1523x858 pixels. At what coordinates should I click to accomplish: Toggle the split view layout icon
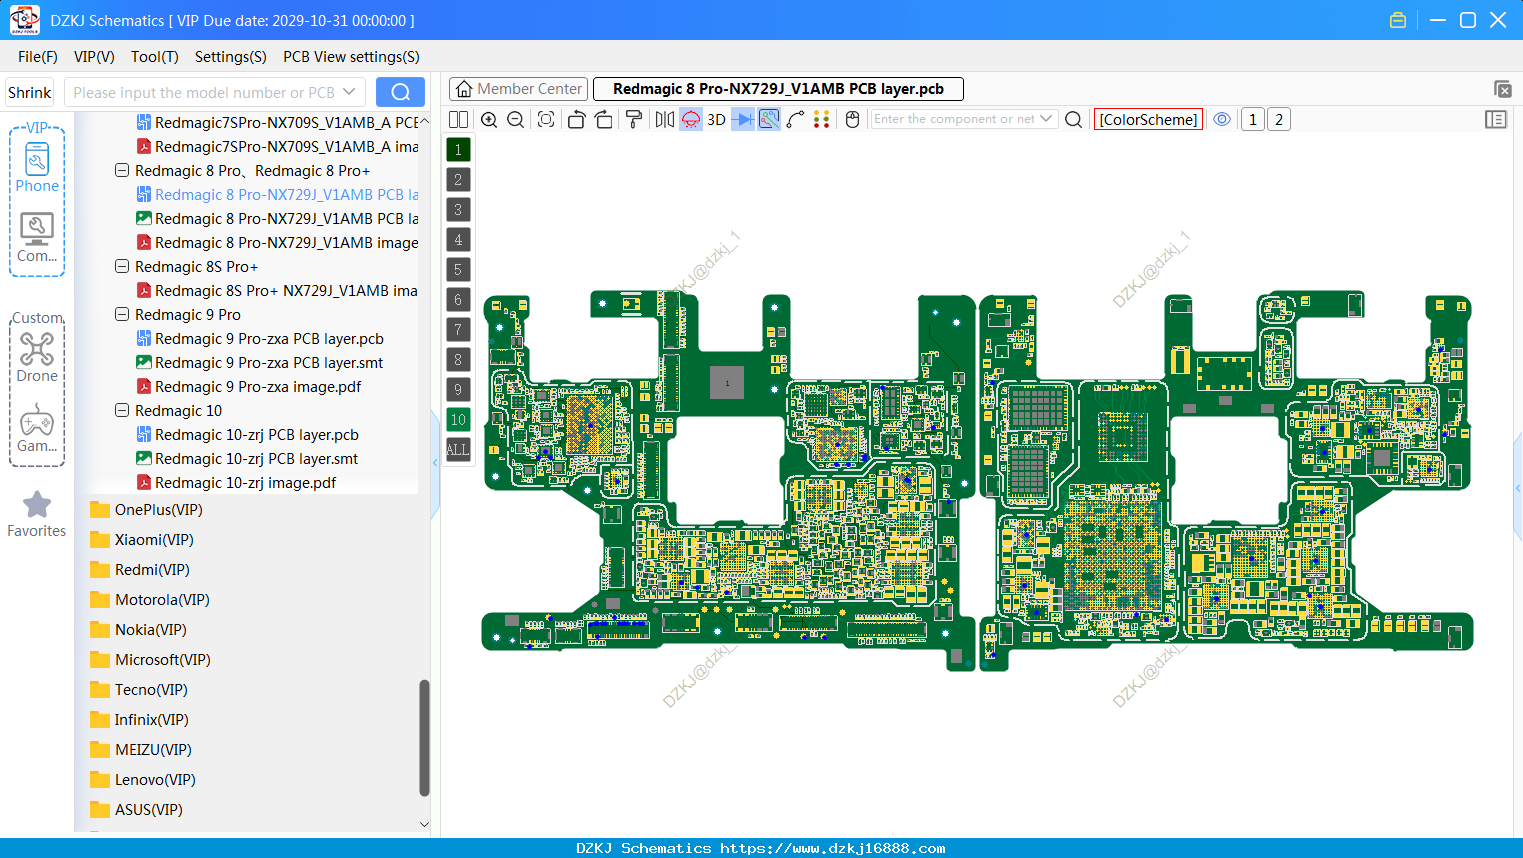coord(458,119)
